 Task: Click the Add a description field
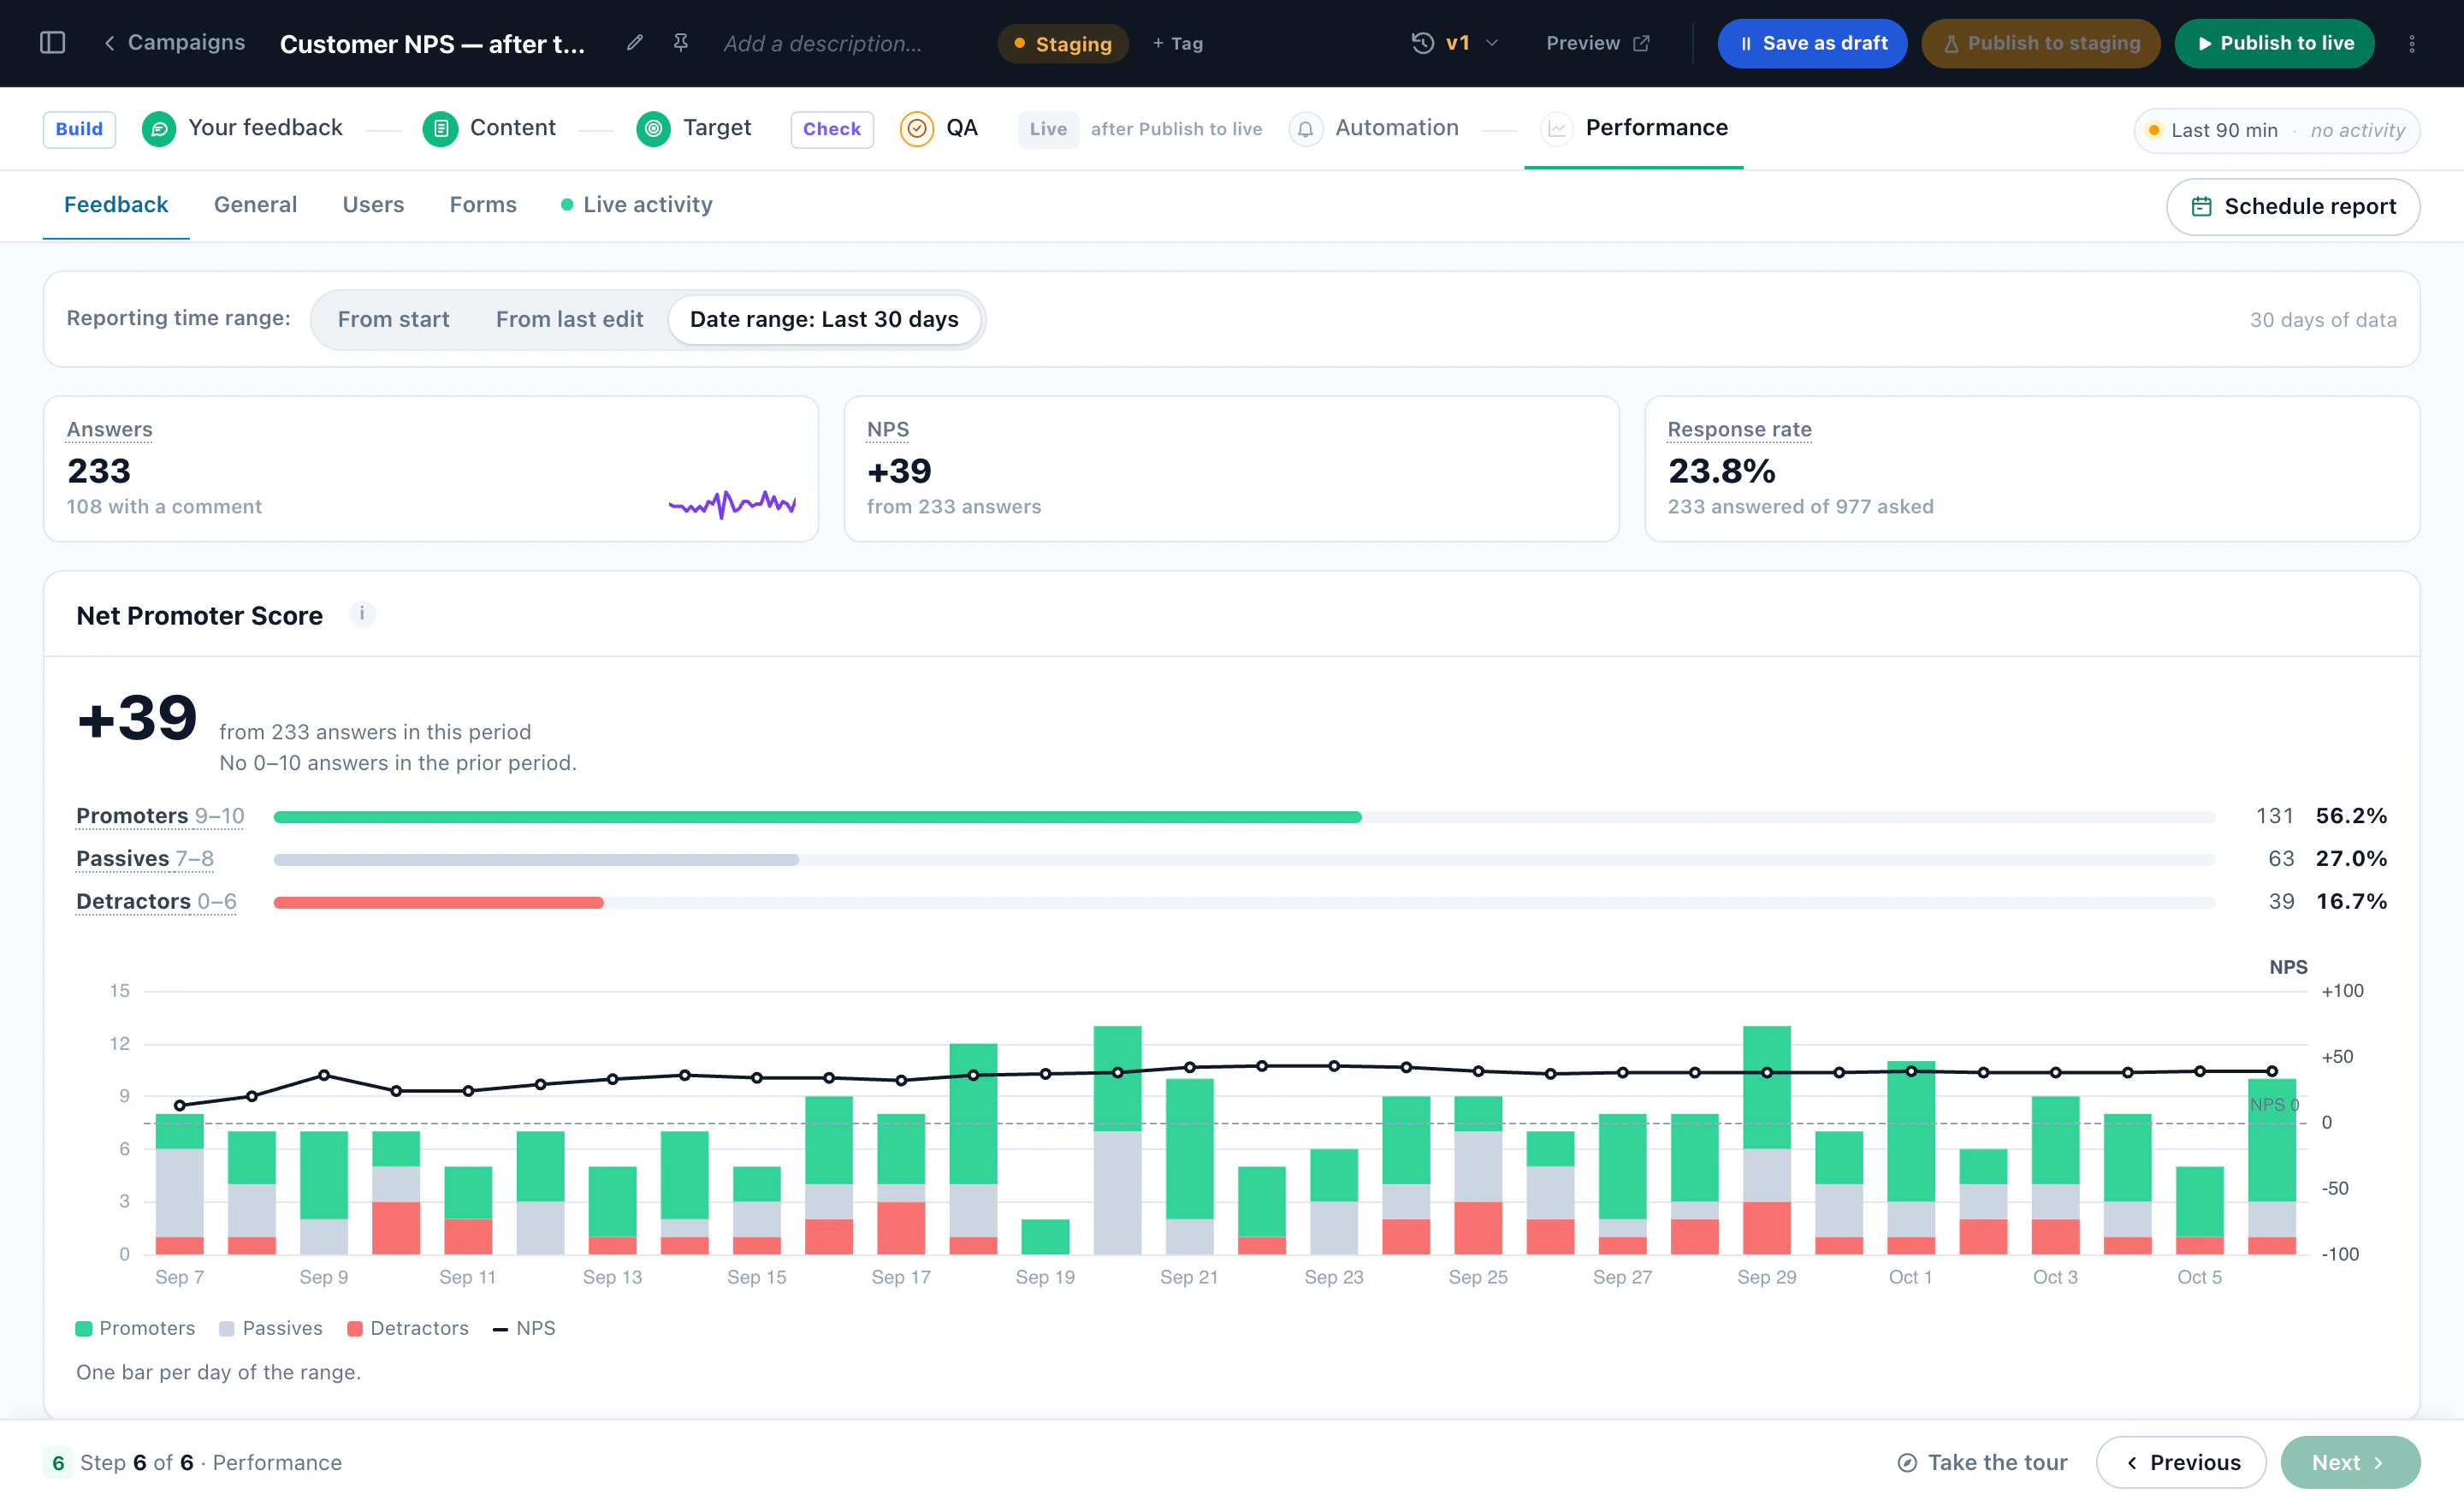[x=822, y=44]
